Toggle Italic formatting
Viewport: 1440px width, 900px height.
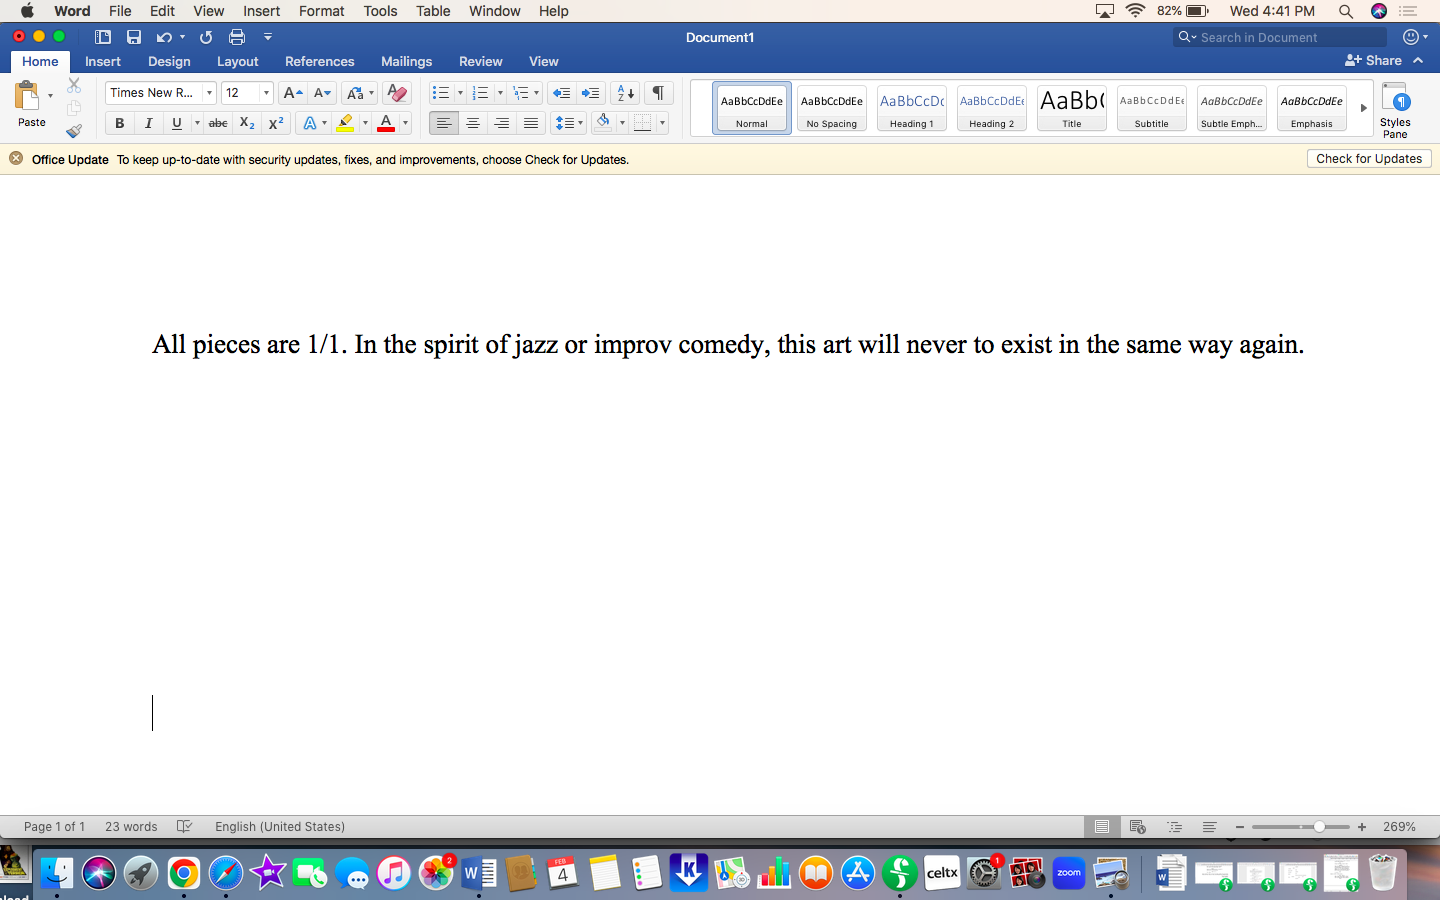point(148,123)
